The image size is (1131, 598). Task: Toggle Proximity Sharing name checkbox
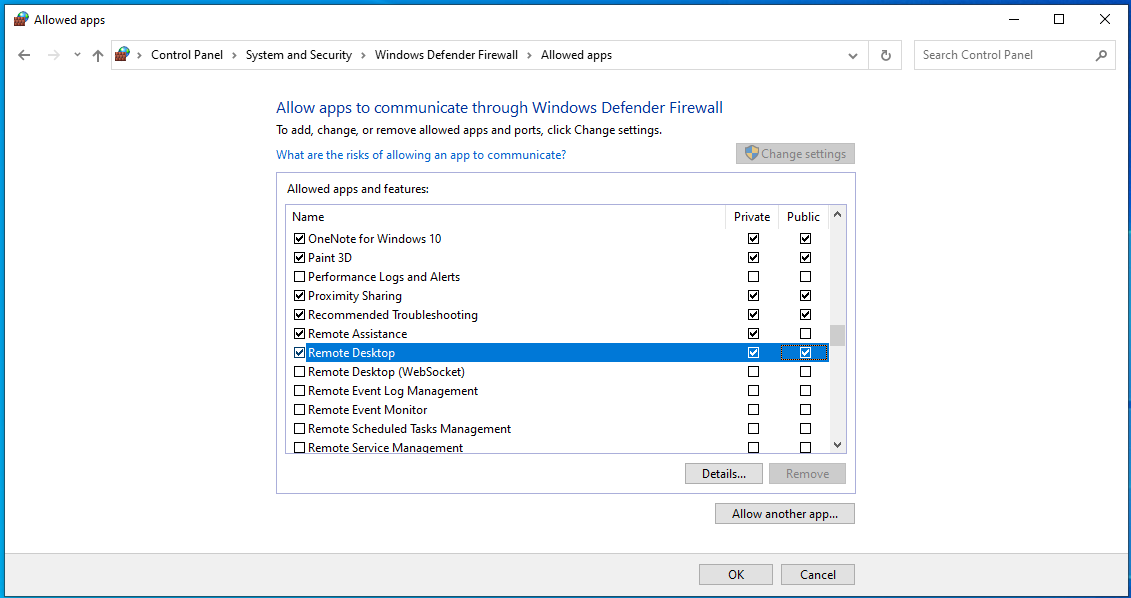tap(299, 296)
